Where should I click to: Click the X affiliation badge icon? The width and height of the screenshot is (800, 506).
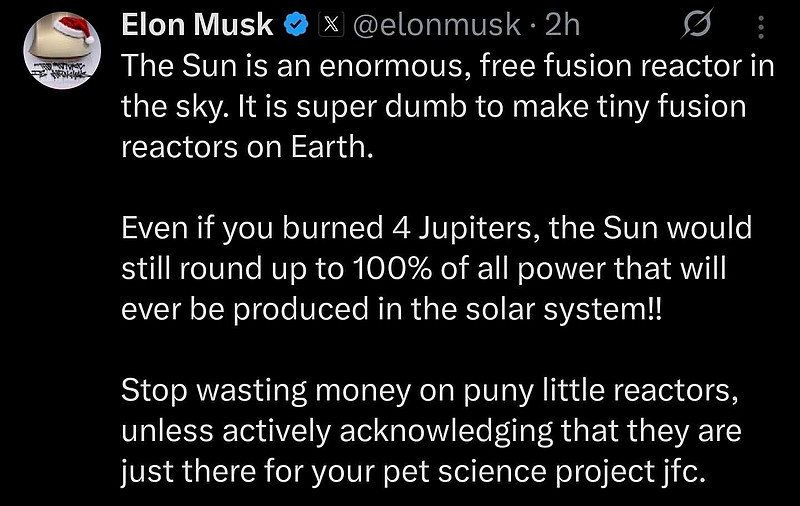point(327,25)
